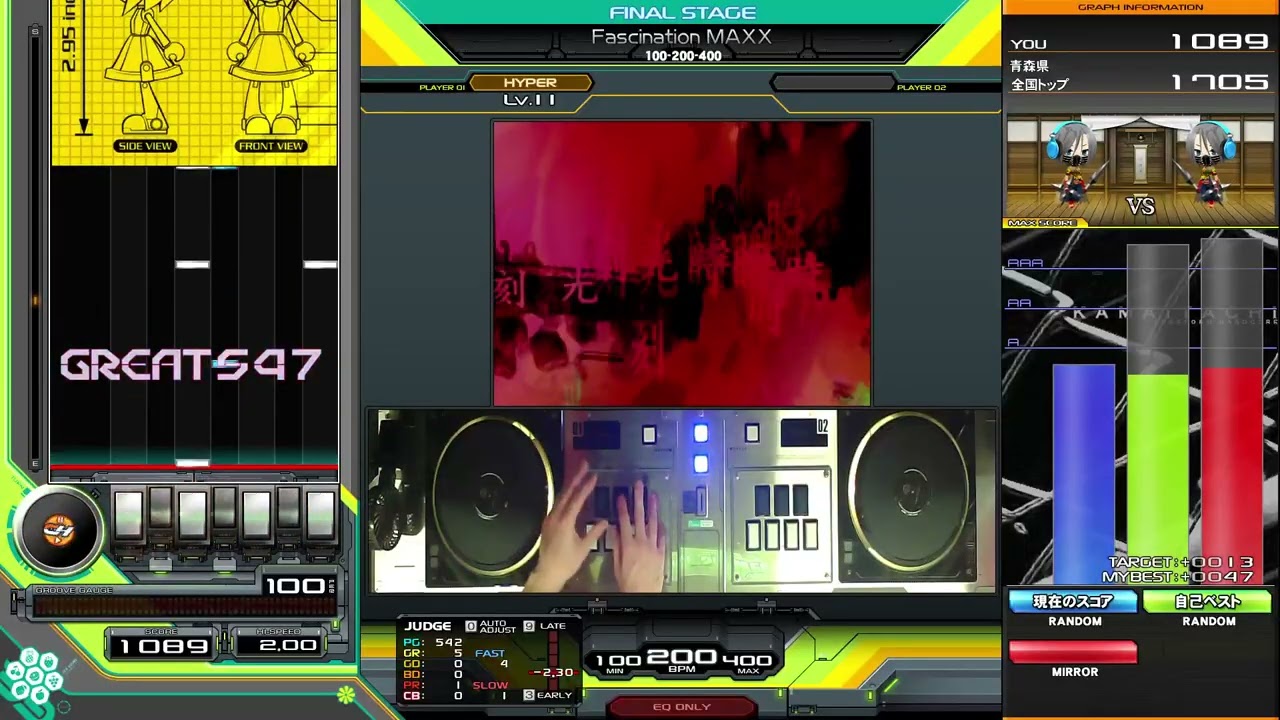1280x720 pixels.
Task: Click the VS emblem between avatars
Action: (x=1141, y=206)
